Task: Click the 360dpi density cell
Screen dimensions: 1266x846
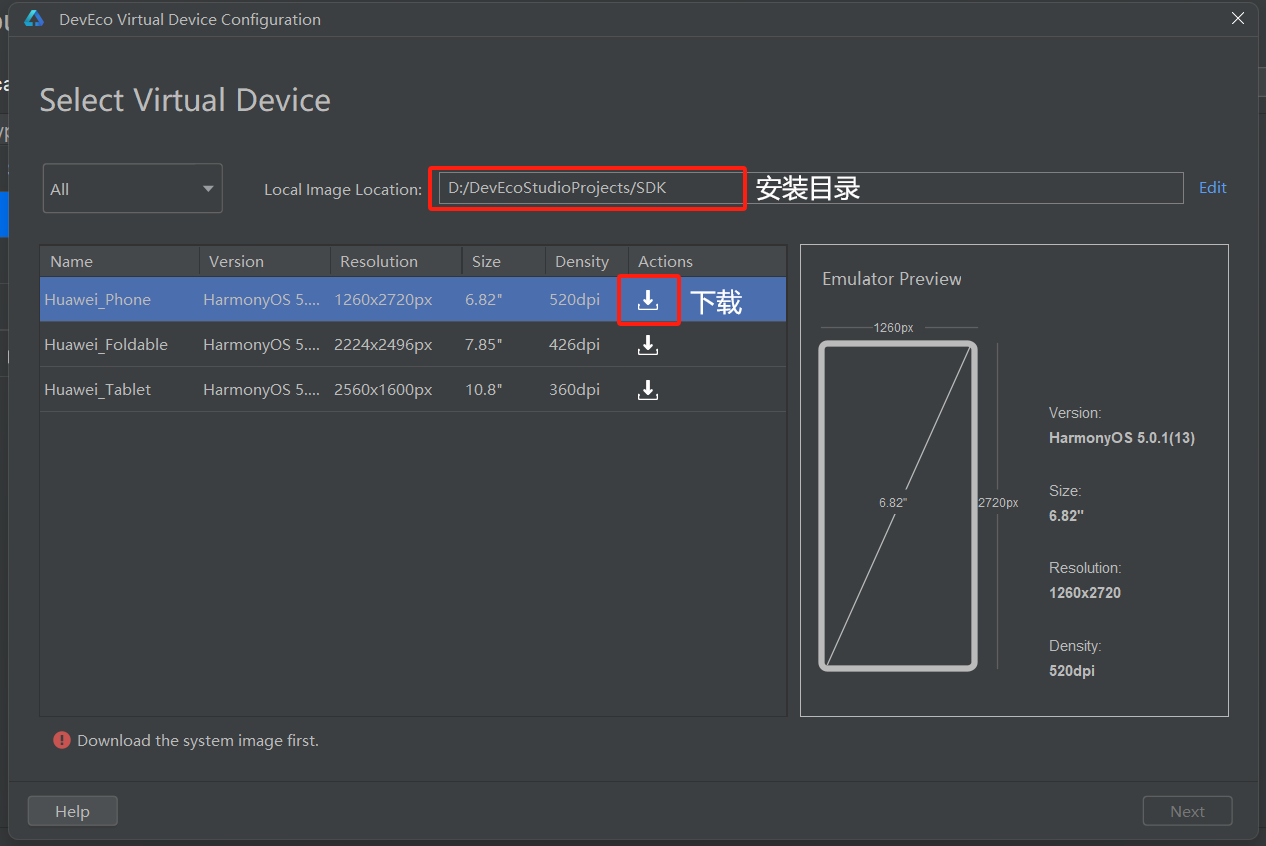Action: click(574, 389)
